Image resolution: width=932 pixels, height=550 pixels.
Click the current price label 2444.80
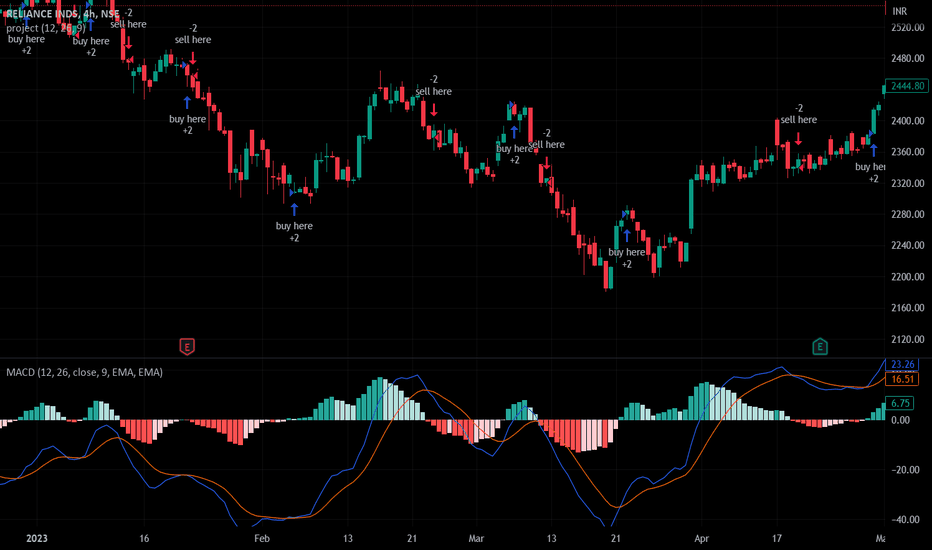(x=907, y=86)
